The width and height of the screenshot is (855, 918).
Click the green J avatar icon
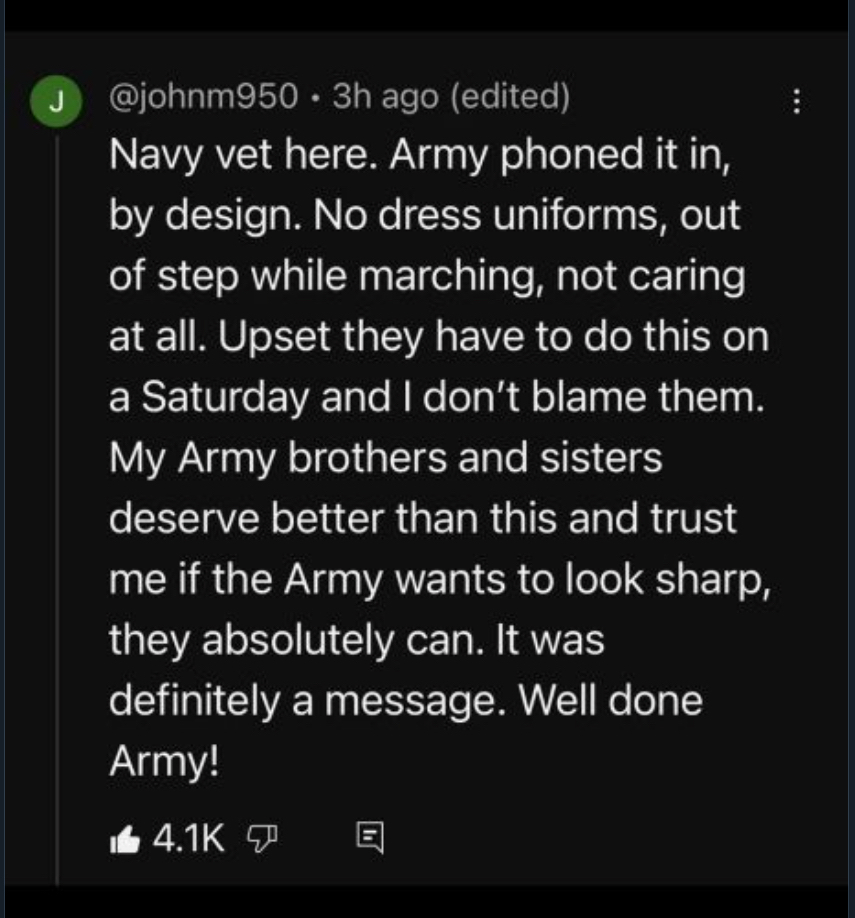click(55, 101)
